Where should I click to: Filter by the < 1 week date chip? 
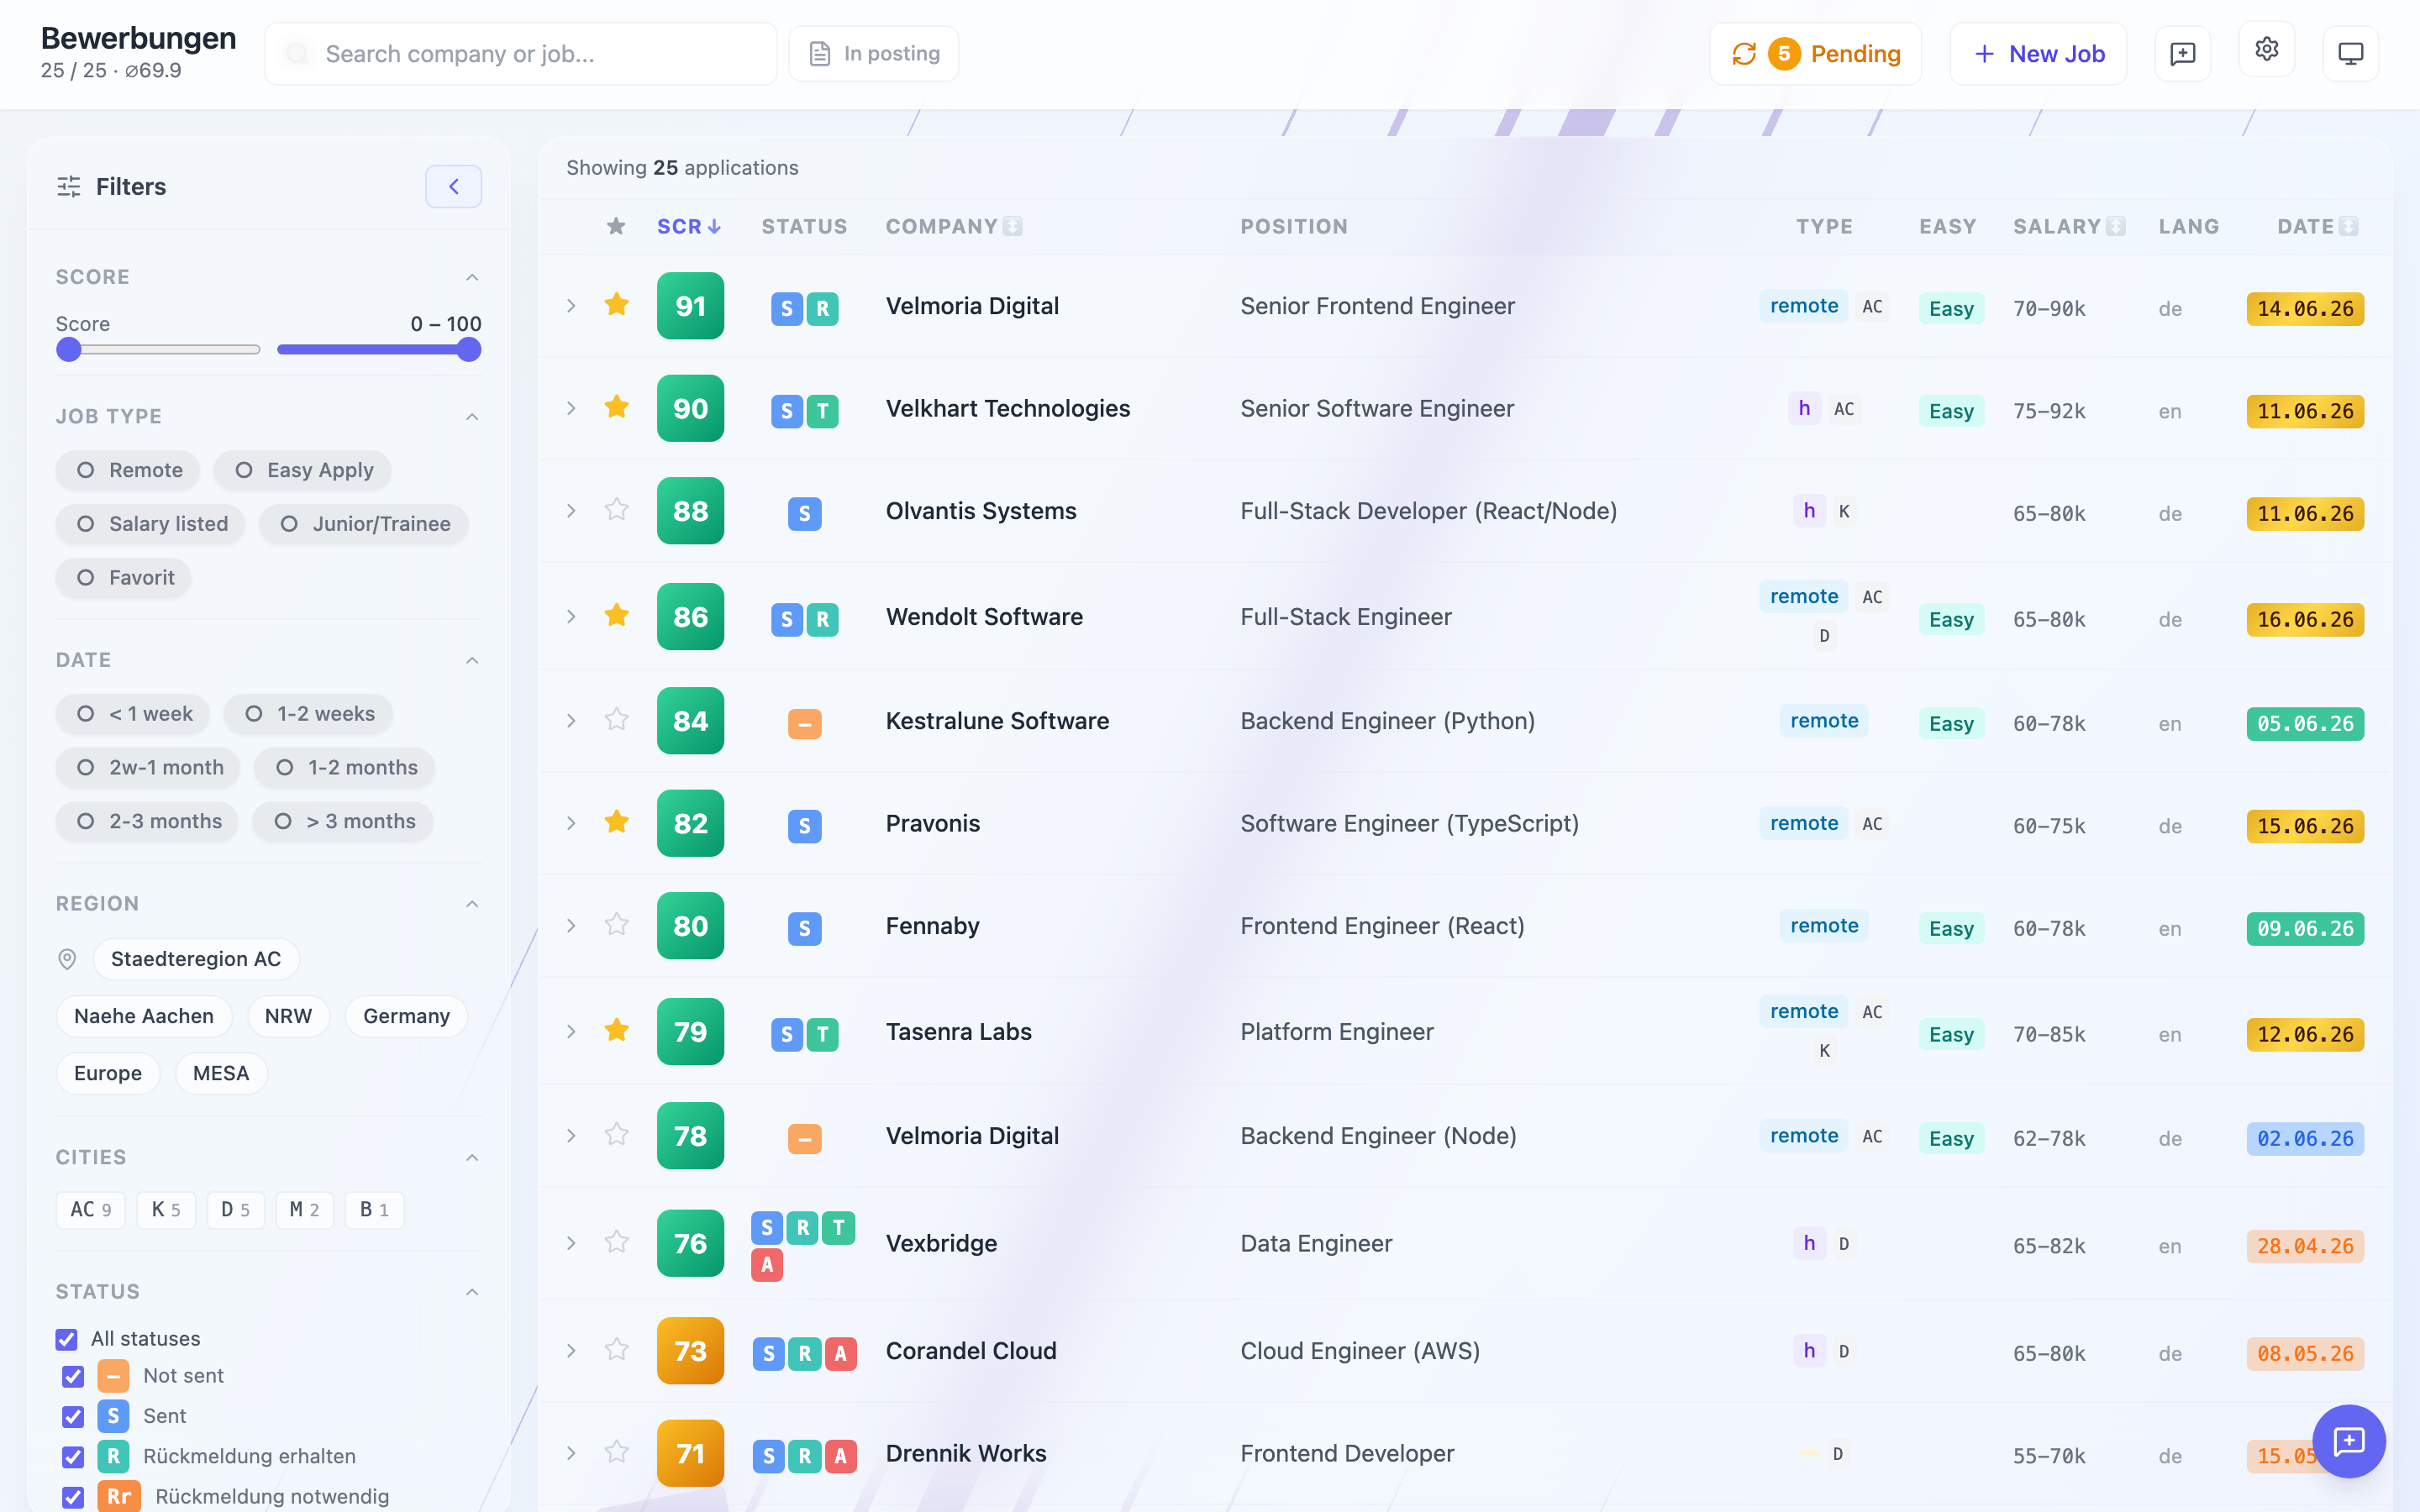133,714
